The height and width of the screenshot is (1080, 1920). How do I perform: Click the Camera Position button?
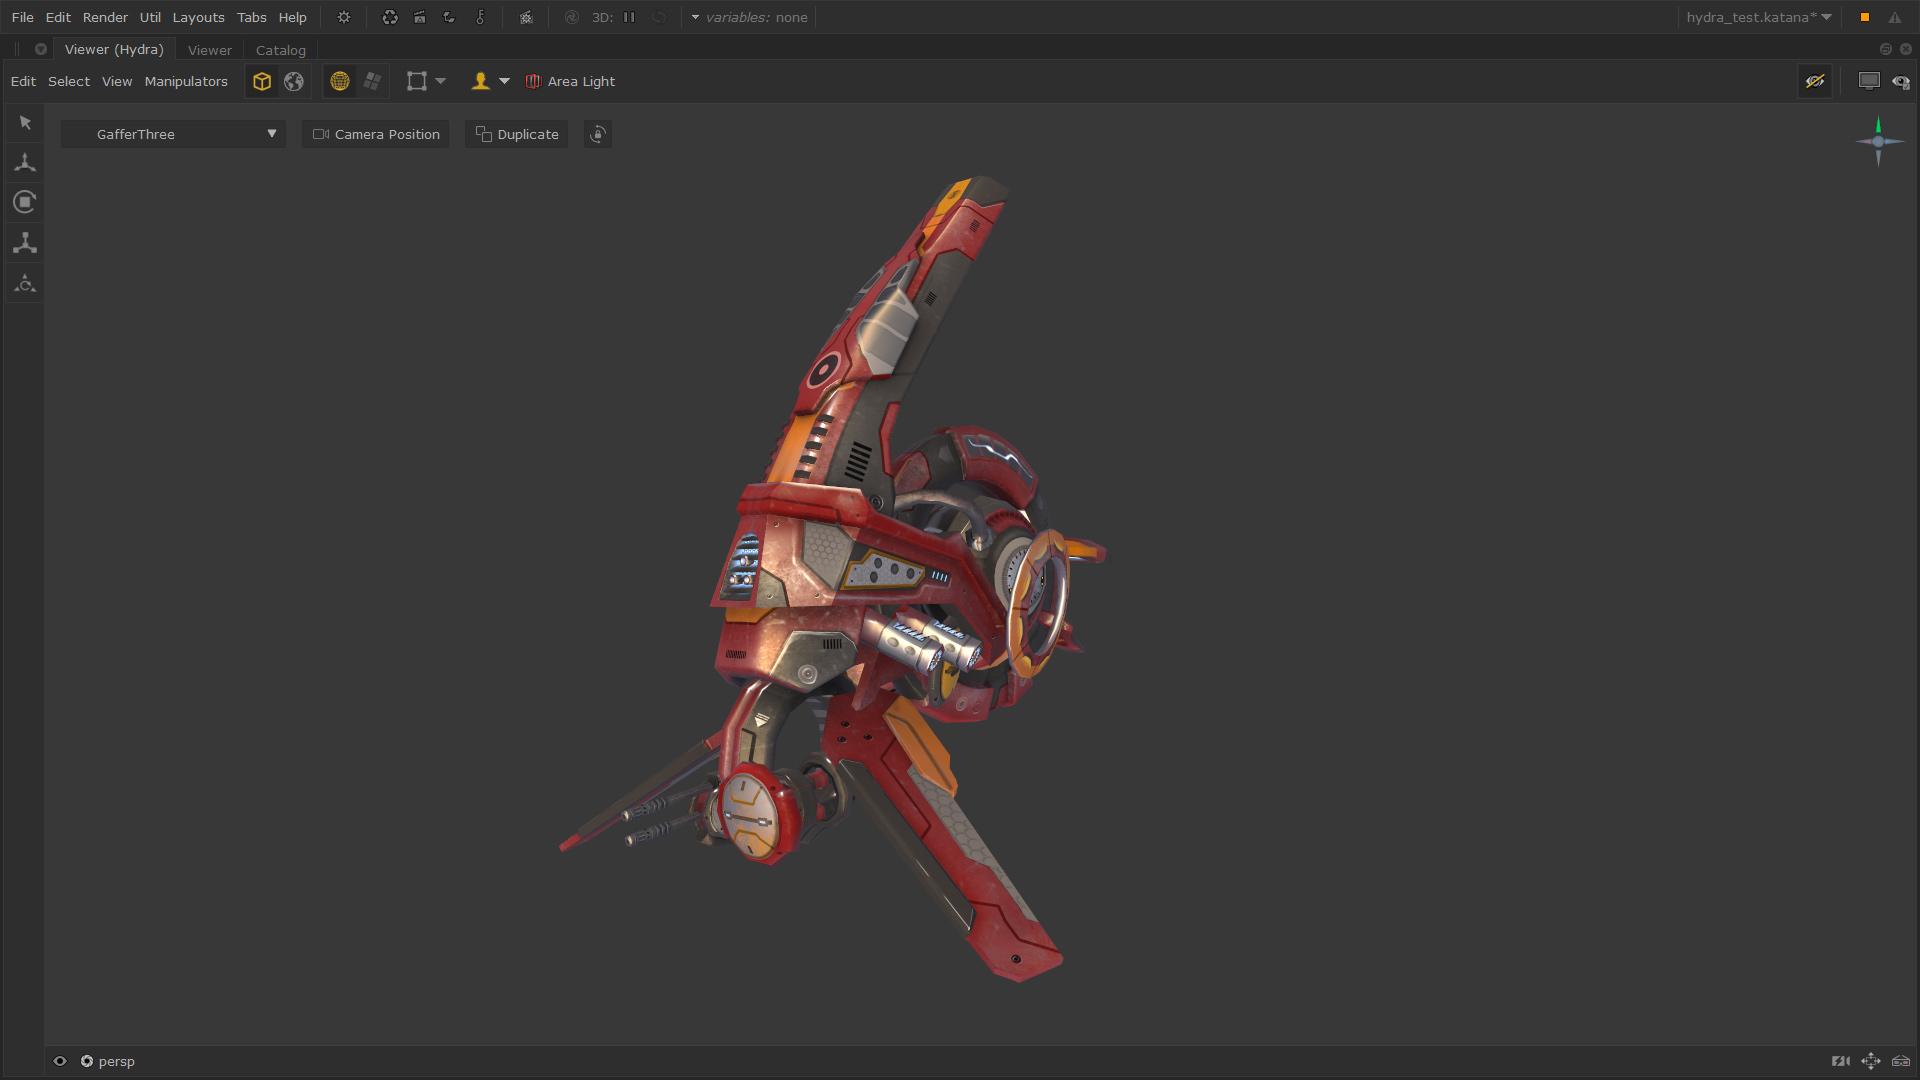(376, 134)
